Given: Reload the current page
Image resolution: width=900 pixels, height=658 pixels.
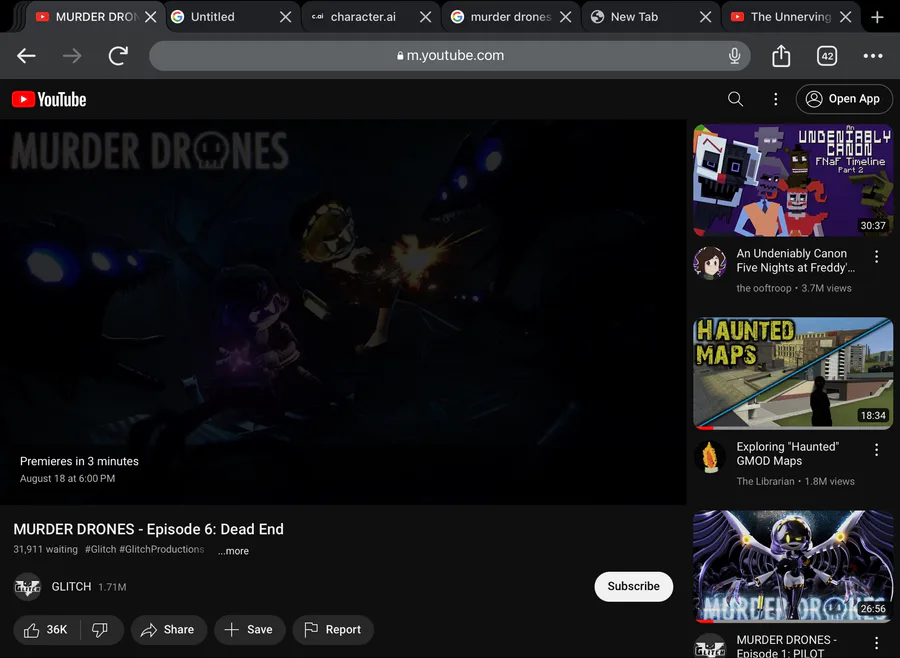Looking at the screenshot, I should tap(118, 56).
